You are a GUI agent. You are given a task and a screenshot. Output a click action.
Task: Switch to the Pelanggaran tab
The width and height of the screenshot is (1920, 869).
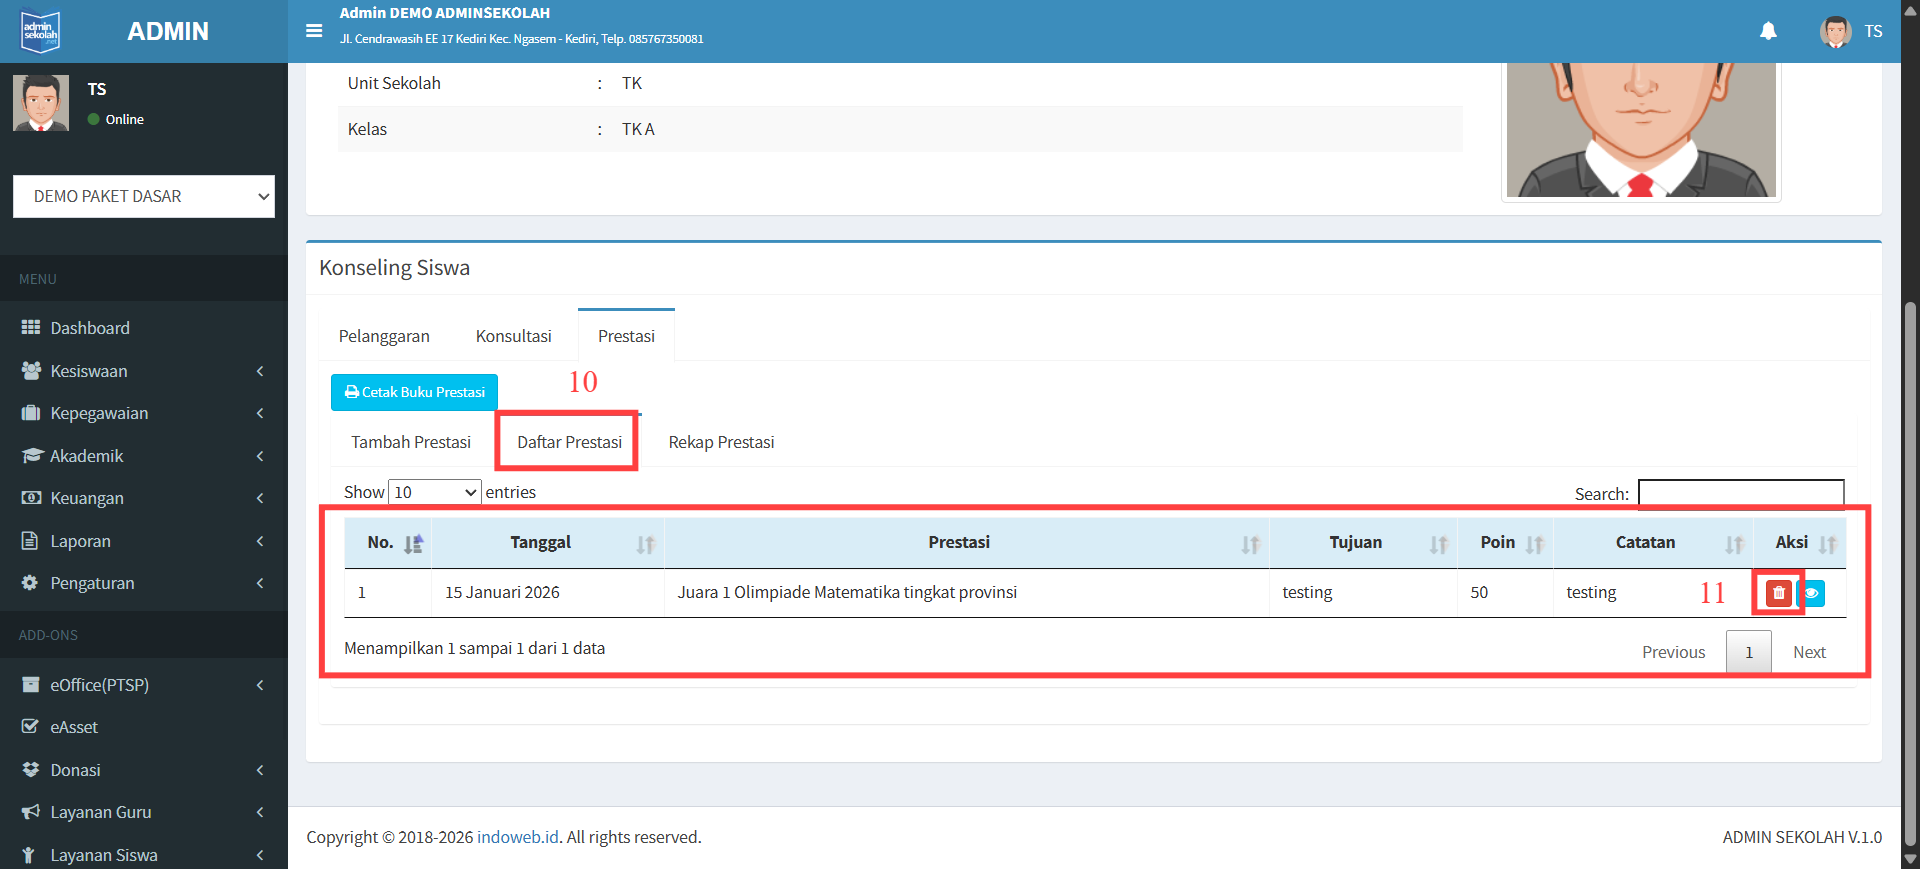[384, 336]
